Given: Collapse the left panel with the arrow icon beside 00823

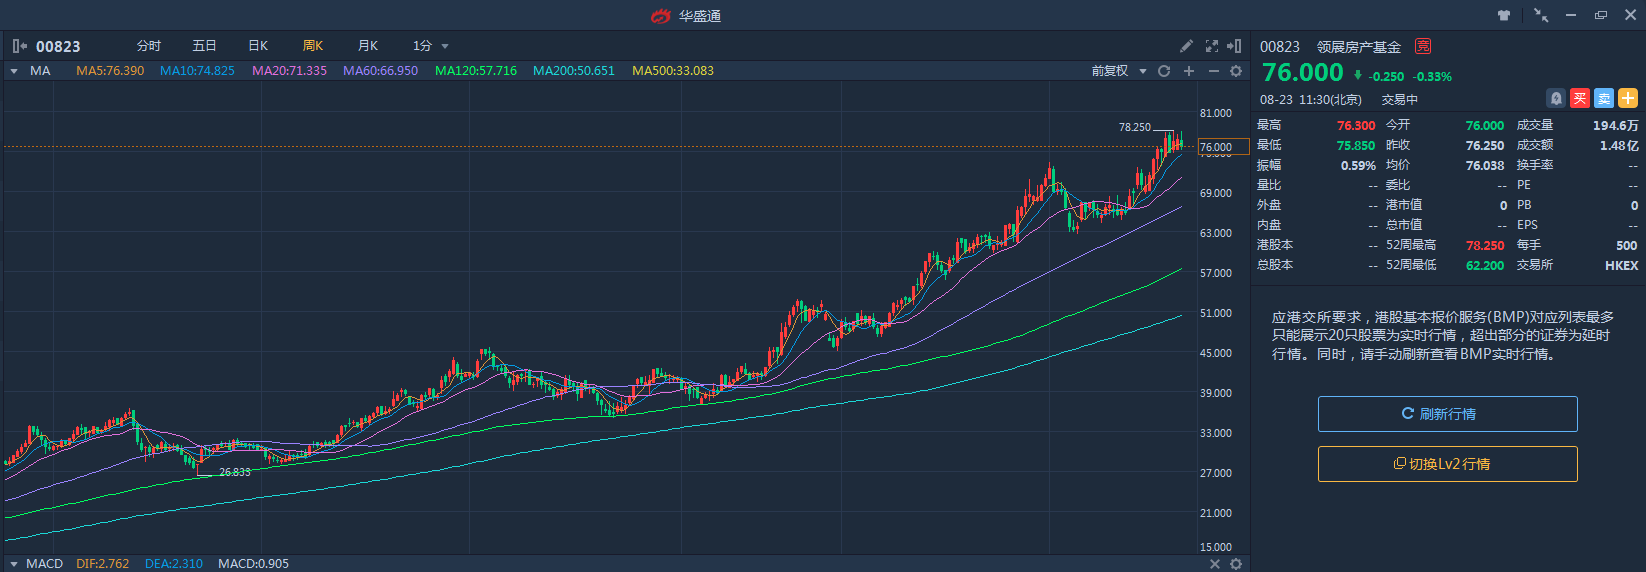Looking at the screenshot, I should tap(19, 46).
